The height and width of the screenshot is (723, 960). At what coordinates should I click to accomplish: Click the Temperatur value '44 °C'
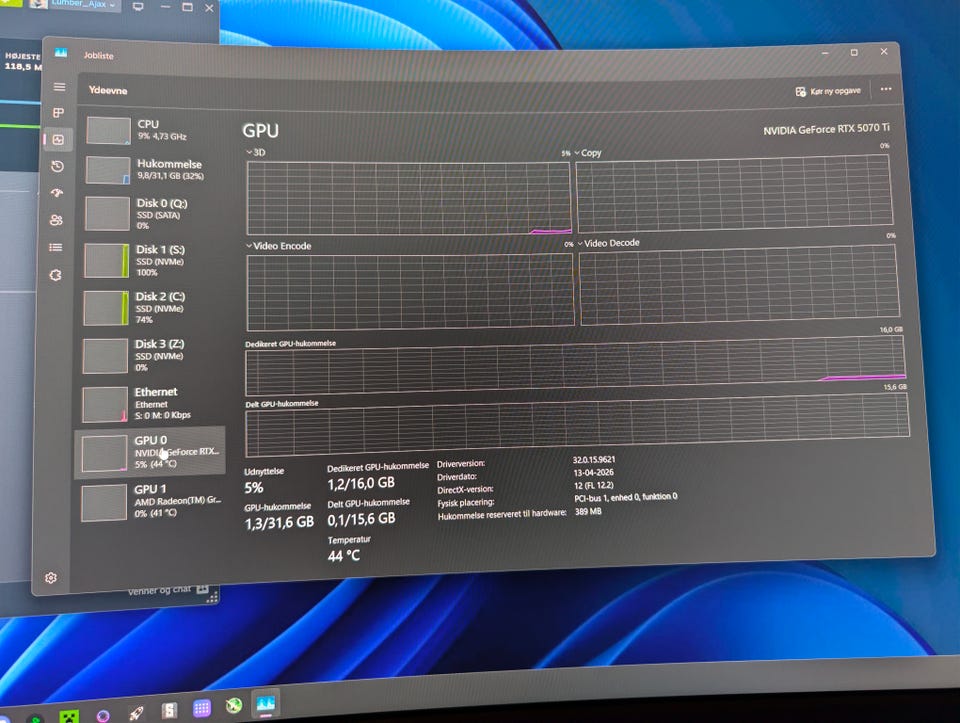coord(343,556)
